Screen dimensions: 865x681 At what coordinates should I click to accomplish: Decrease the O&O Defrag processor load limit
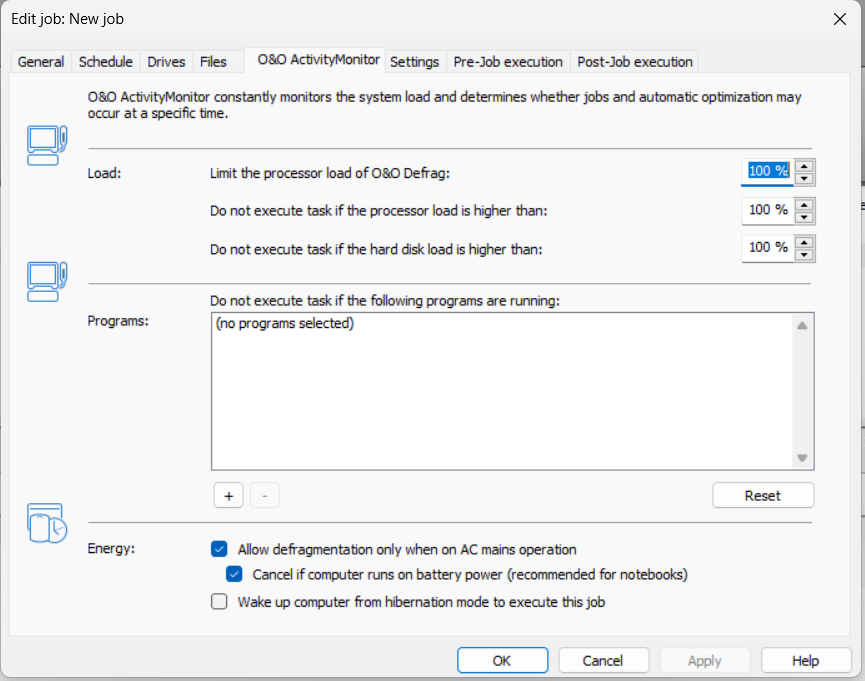pos(805,178)
